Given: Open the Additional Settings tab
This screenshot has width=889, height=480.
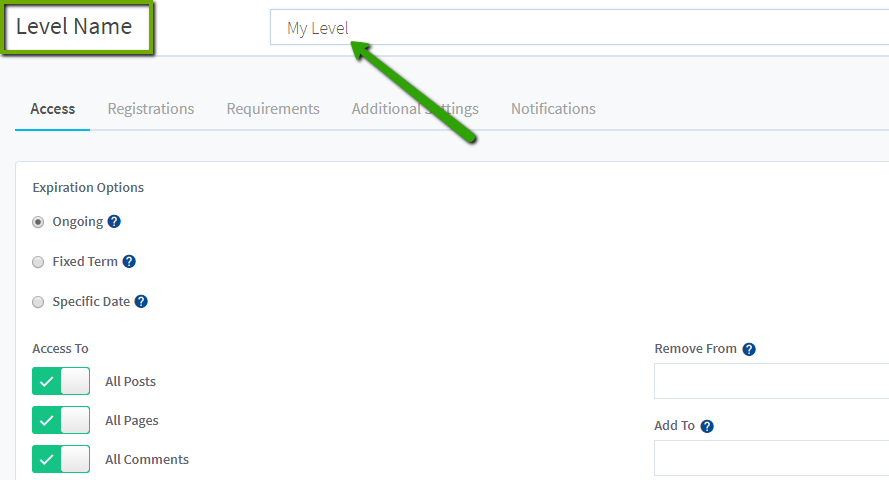Looking at the screenshot, I should pos(415,109).
